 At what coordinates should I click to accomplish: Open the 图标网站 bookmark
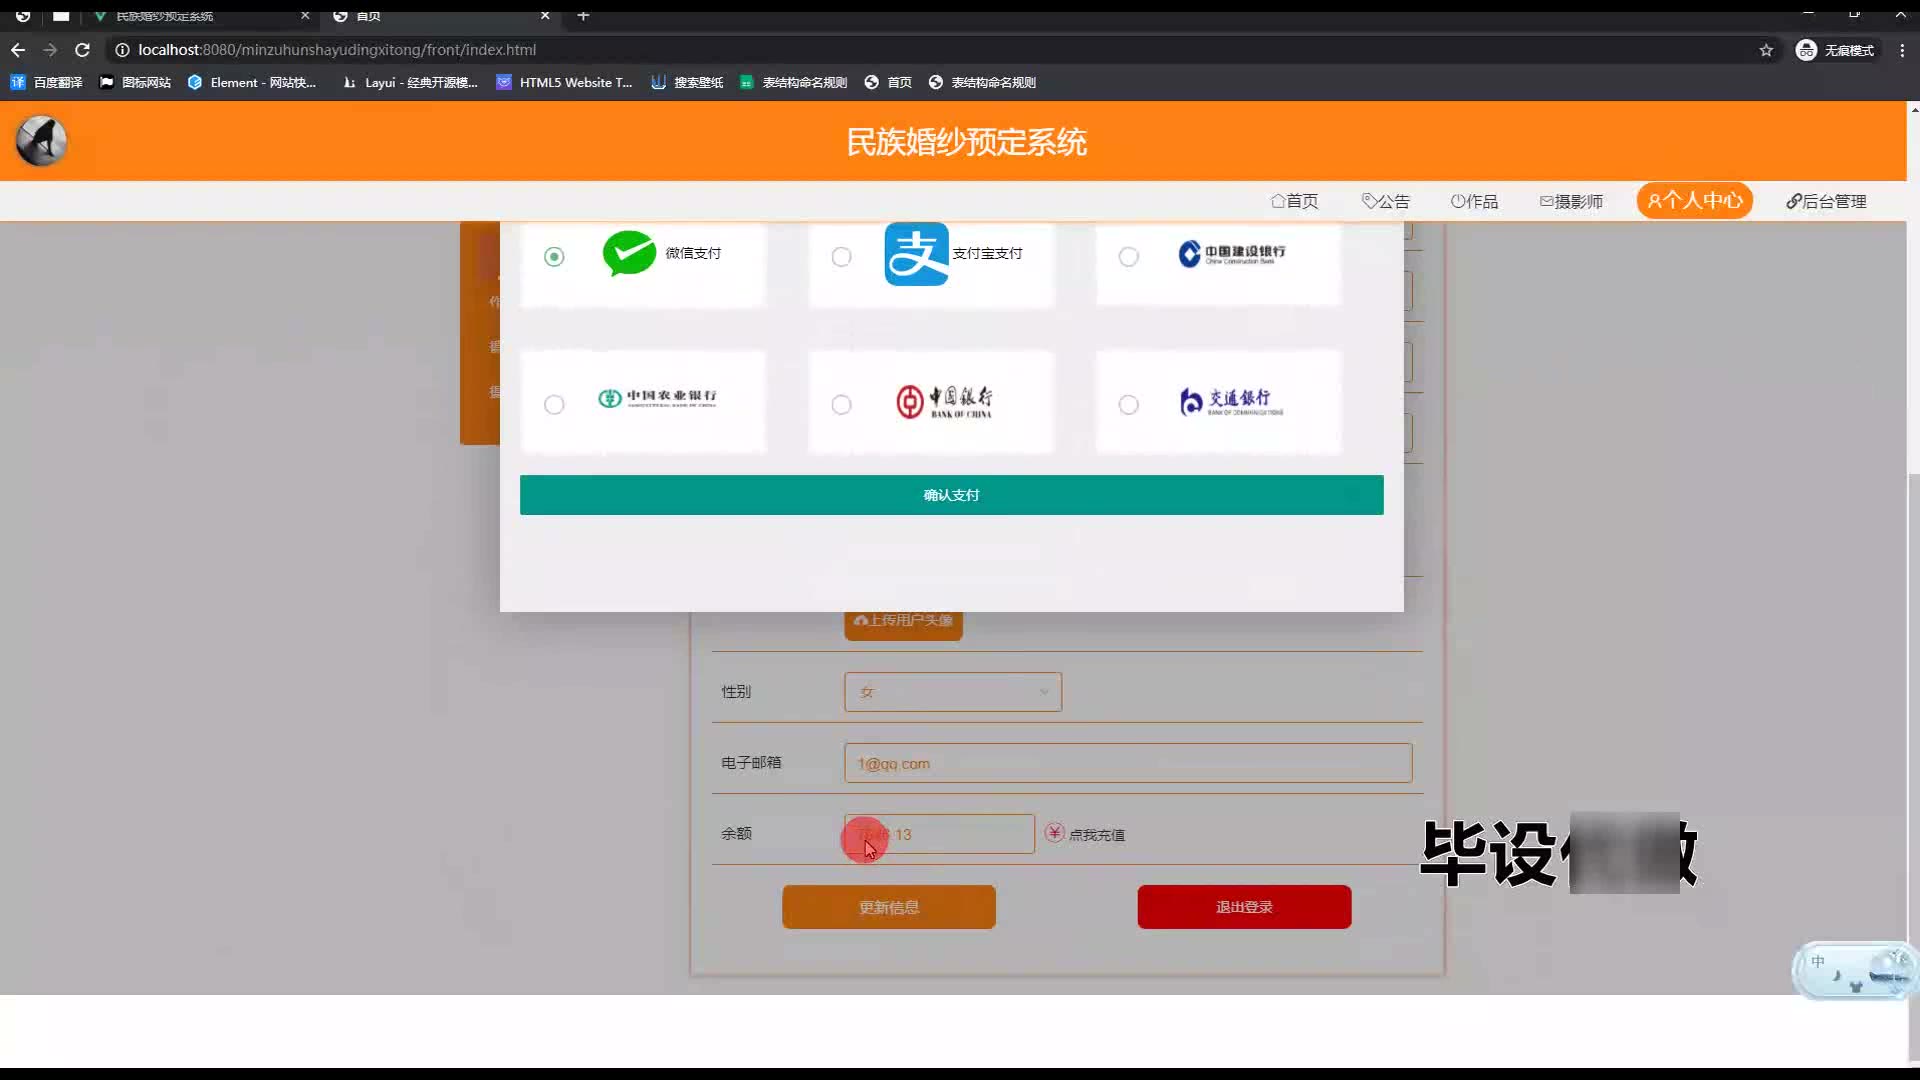136,82
